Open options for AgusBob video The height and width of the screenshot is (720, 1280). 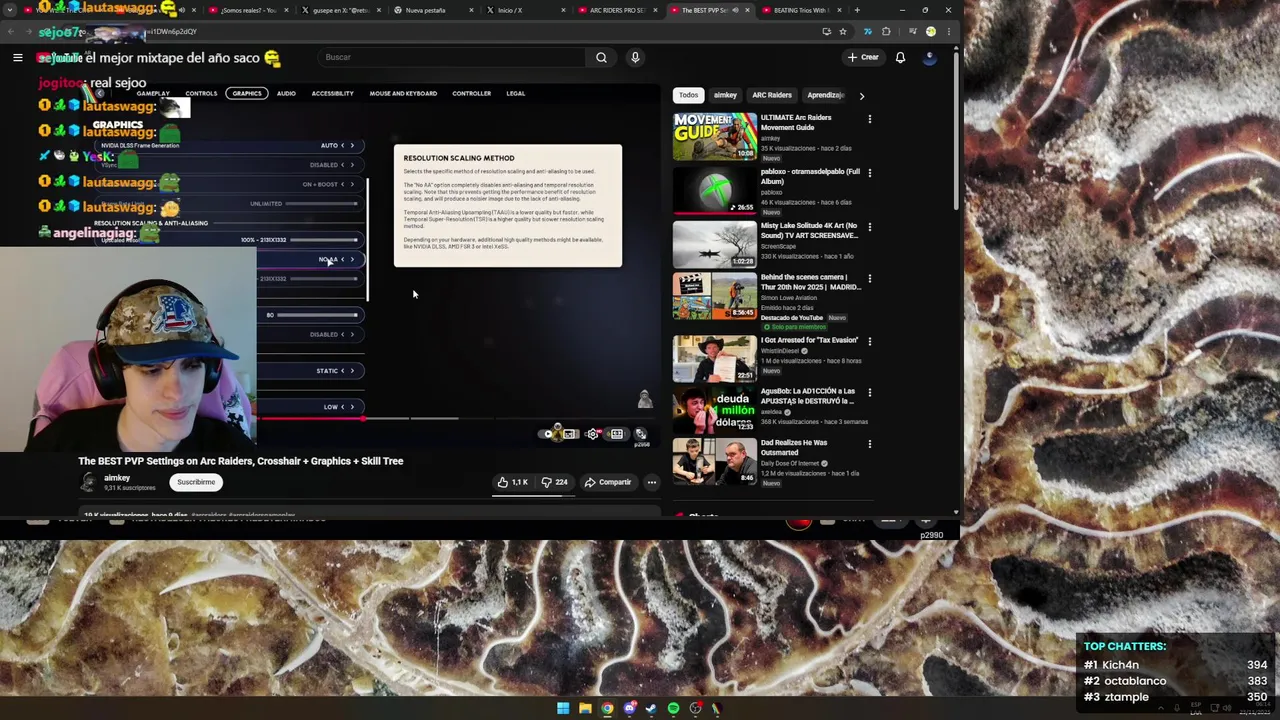869,393
